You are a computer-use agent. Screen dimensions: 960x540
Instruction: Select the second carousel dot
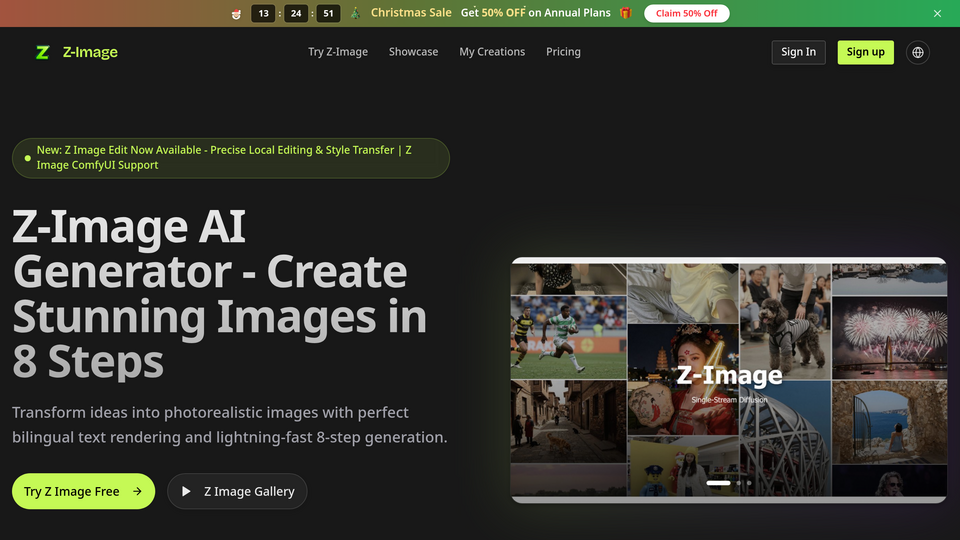[x=738, y=483]
